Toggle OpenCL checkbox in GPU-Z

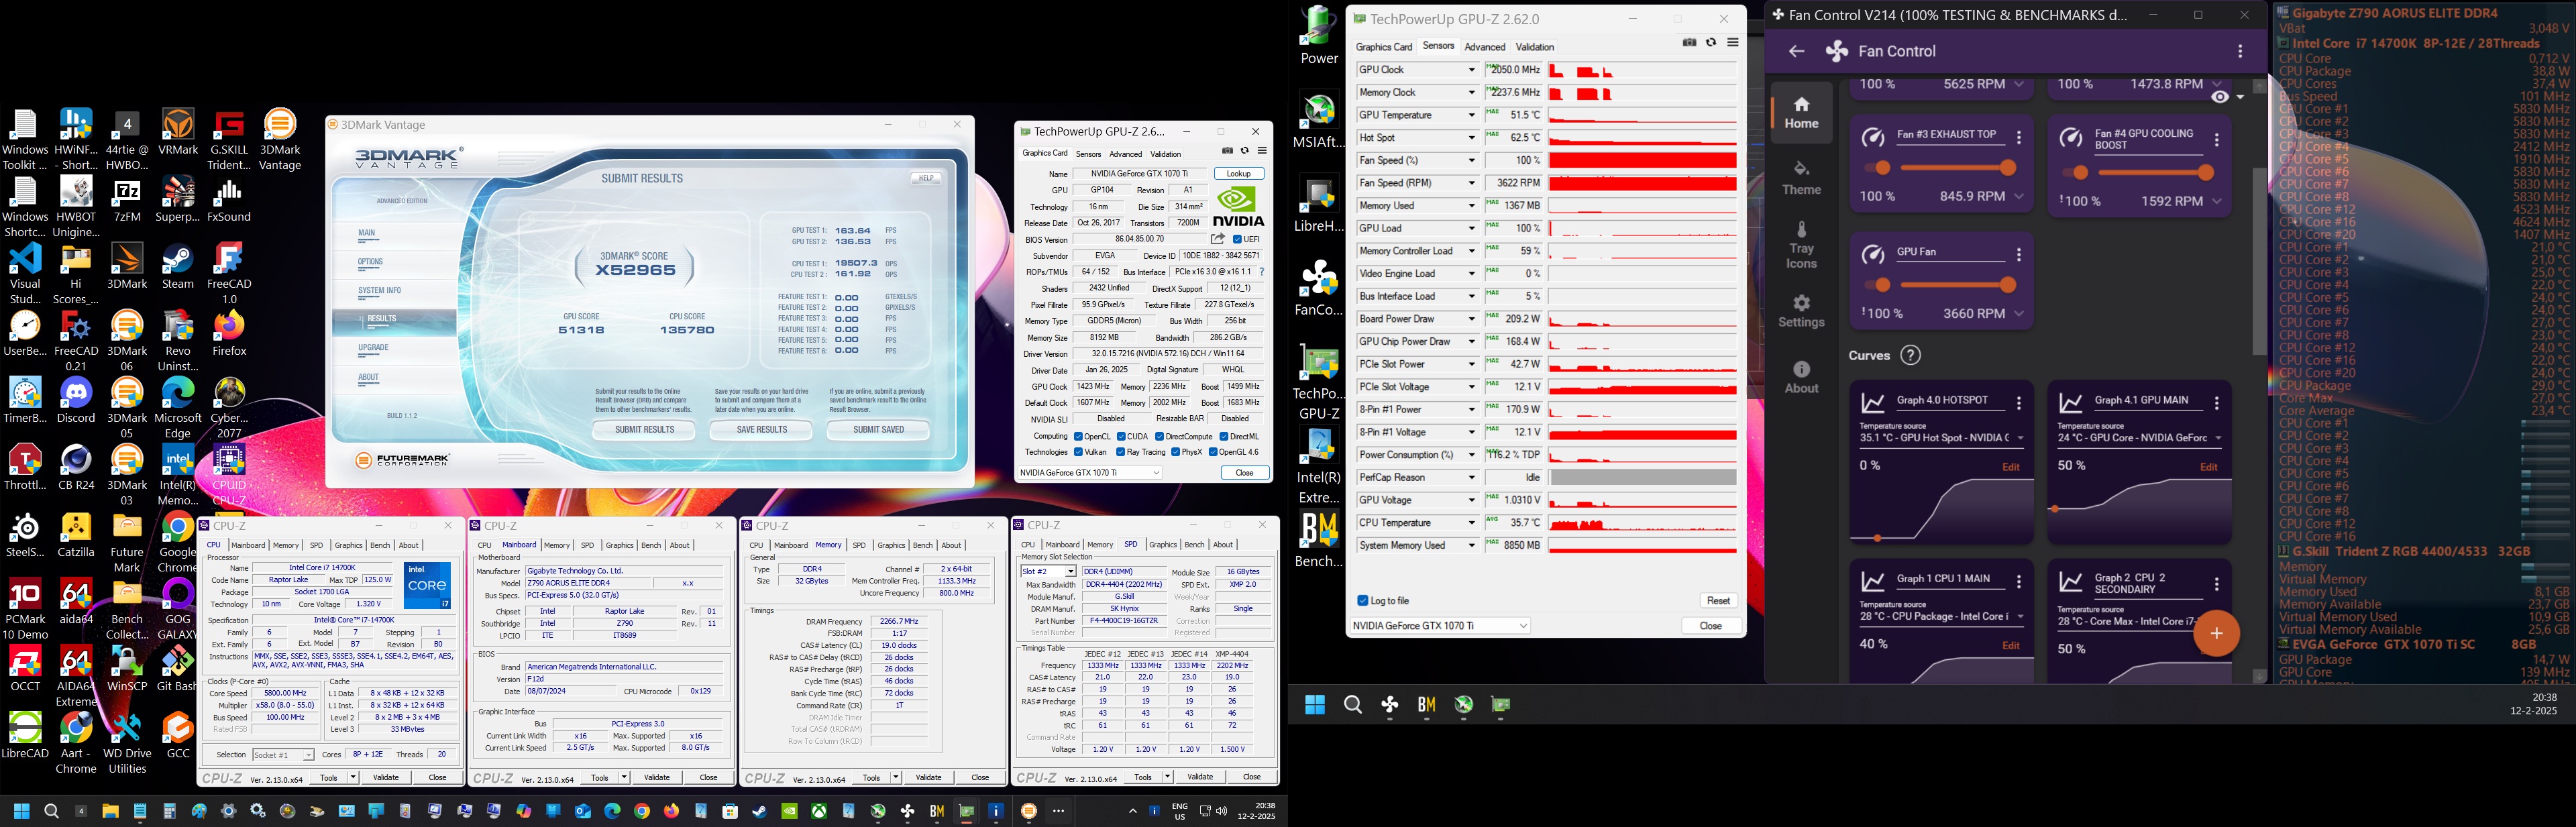pos(1079,436)
